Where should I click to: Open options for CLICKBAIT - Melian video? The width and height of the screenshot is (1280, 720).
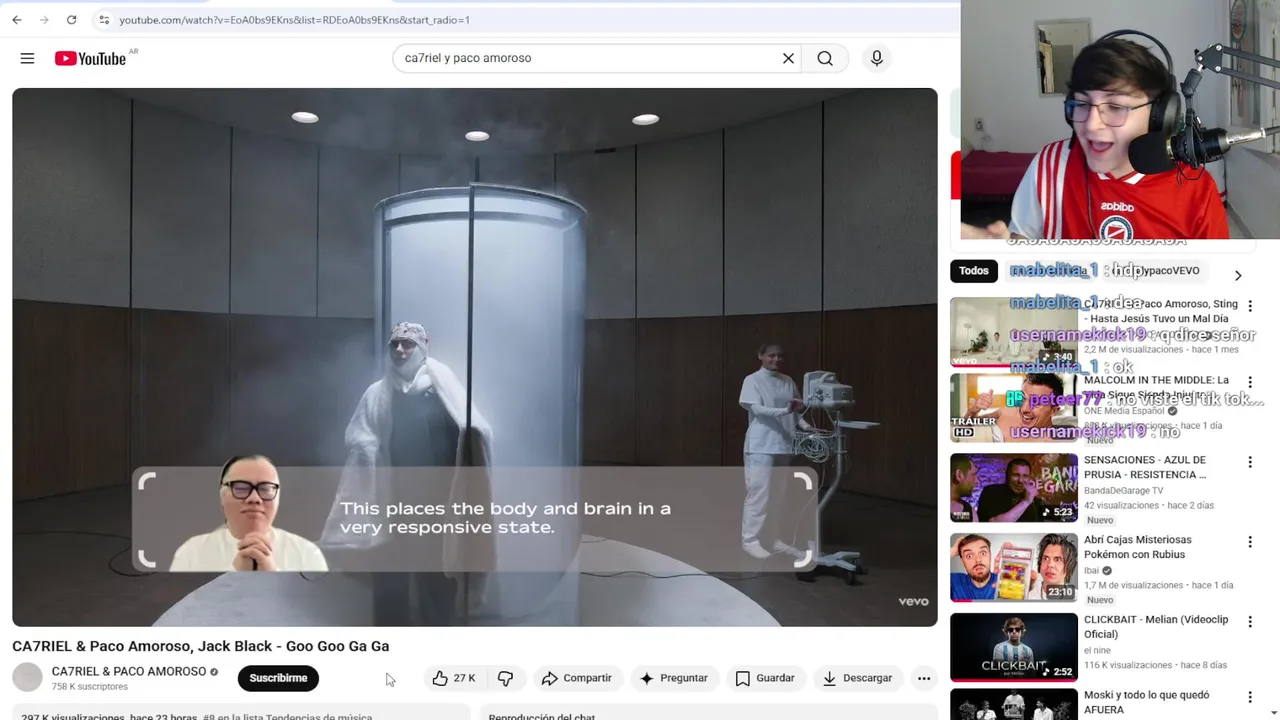(1249, 622)
